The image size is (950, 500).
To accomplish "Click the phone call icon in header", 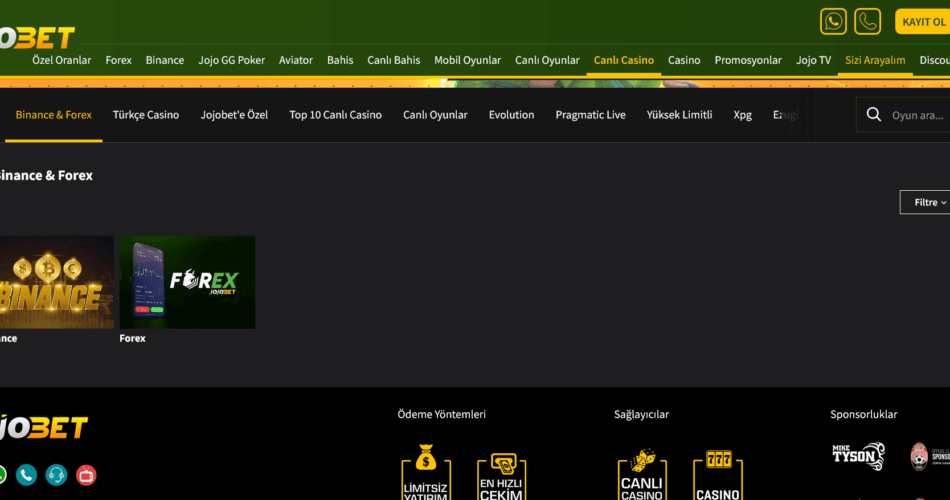I will (x=867, y=22).
